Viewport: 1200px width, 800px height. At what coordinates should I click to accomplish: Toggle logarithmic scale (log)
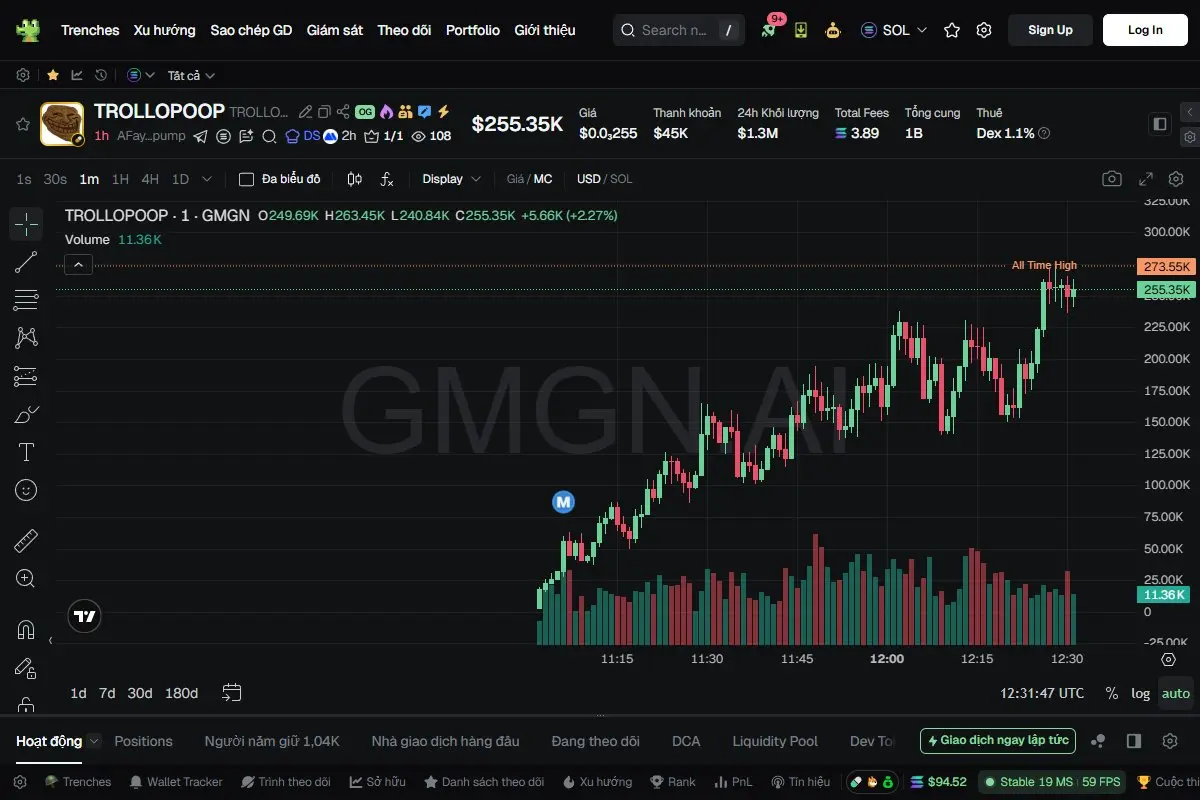click(x=1140, y=693)
